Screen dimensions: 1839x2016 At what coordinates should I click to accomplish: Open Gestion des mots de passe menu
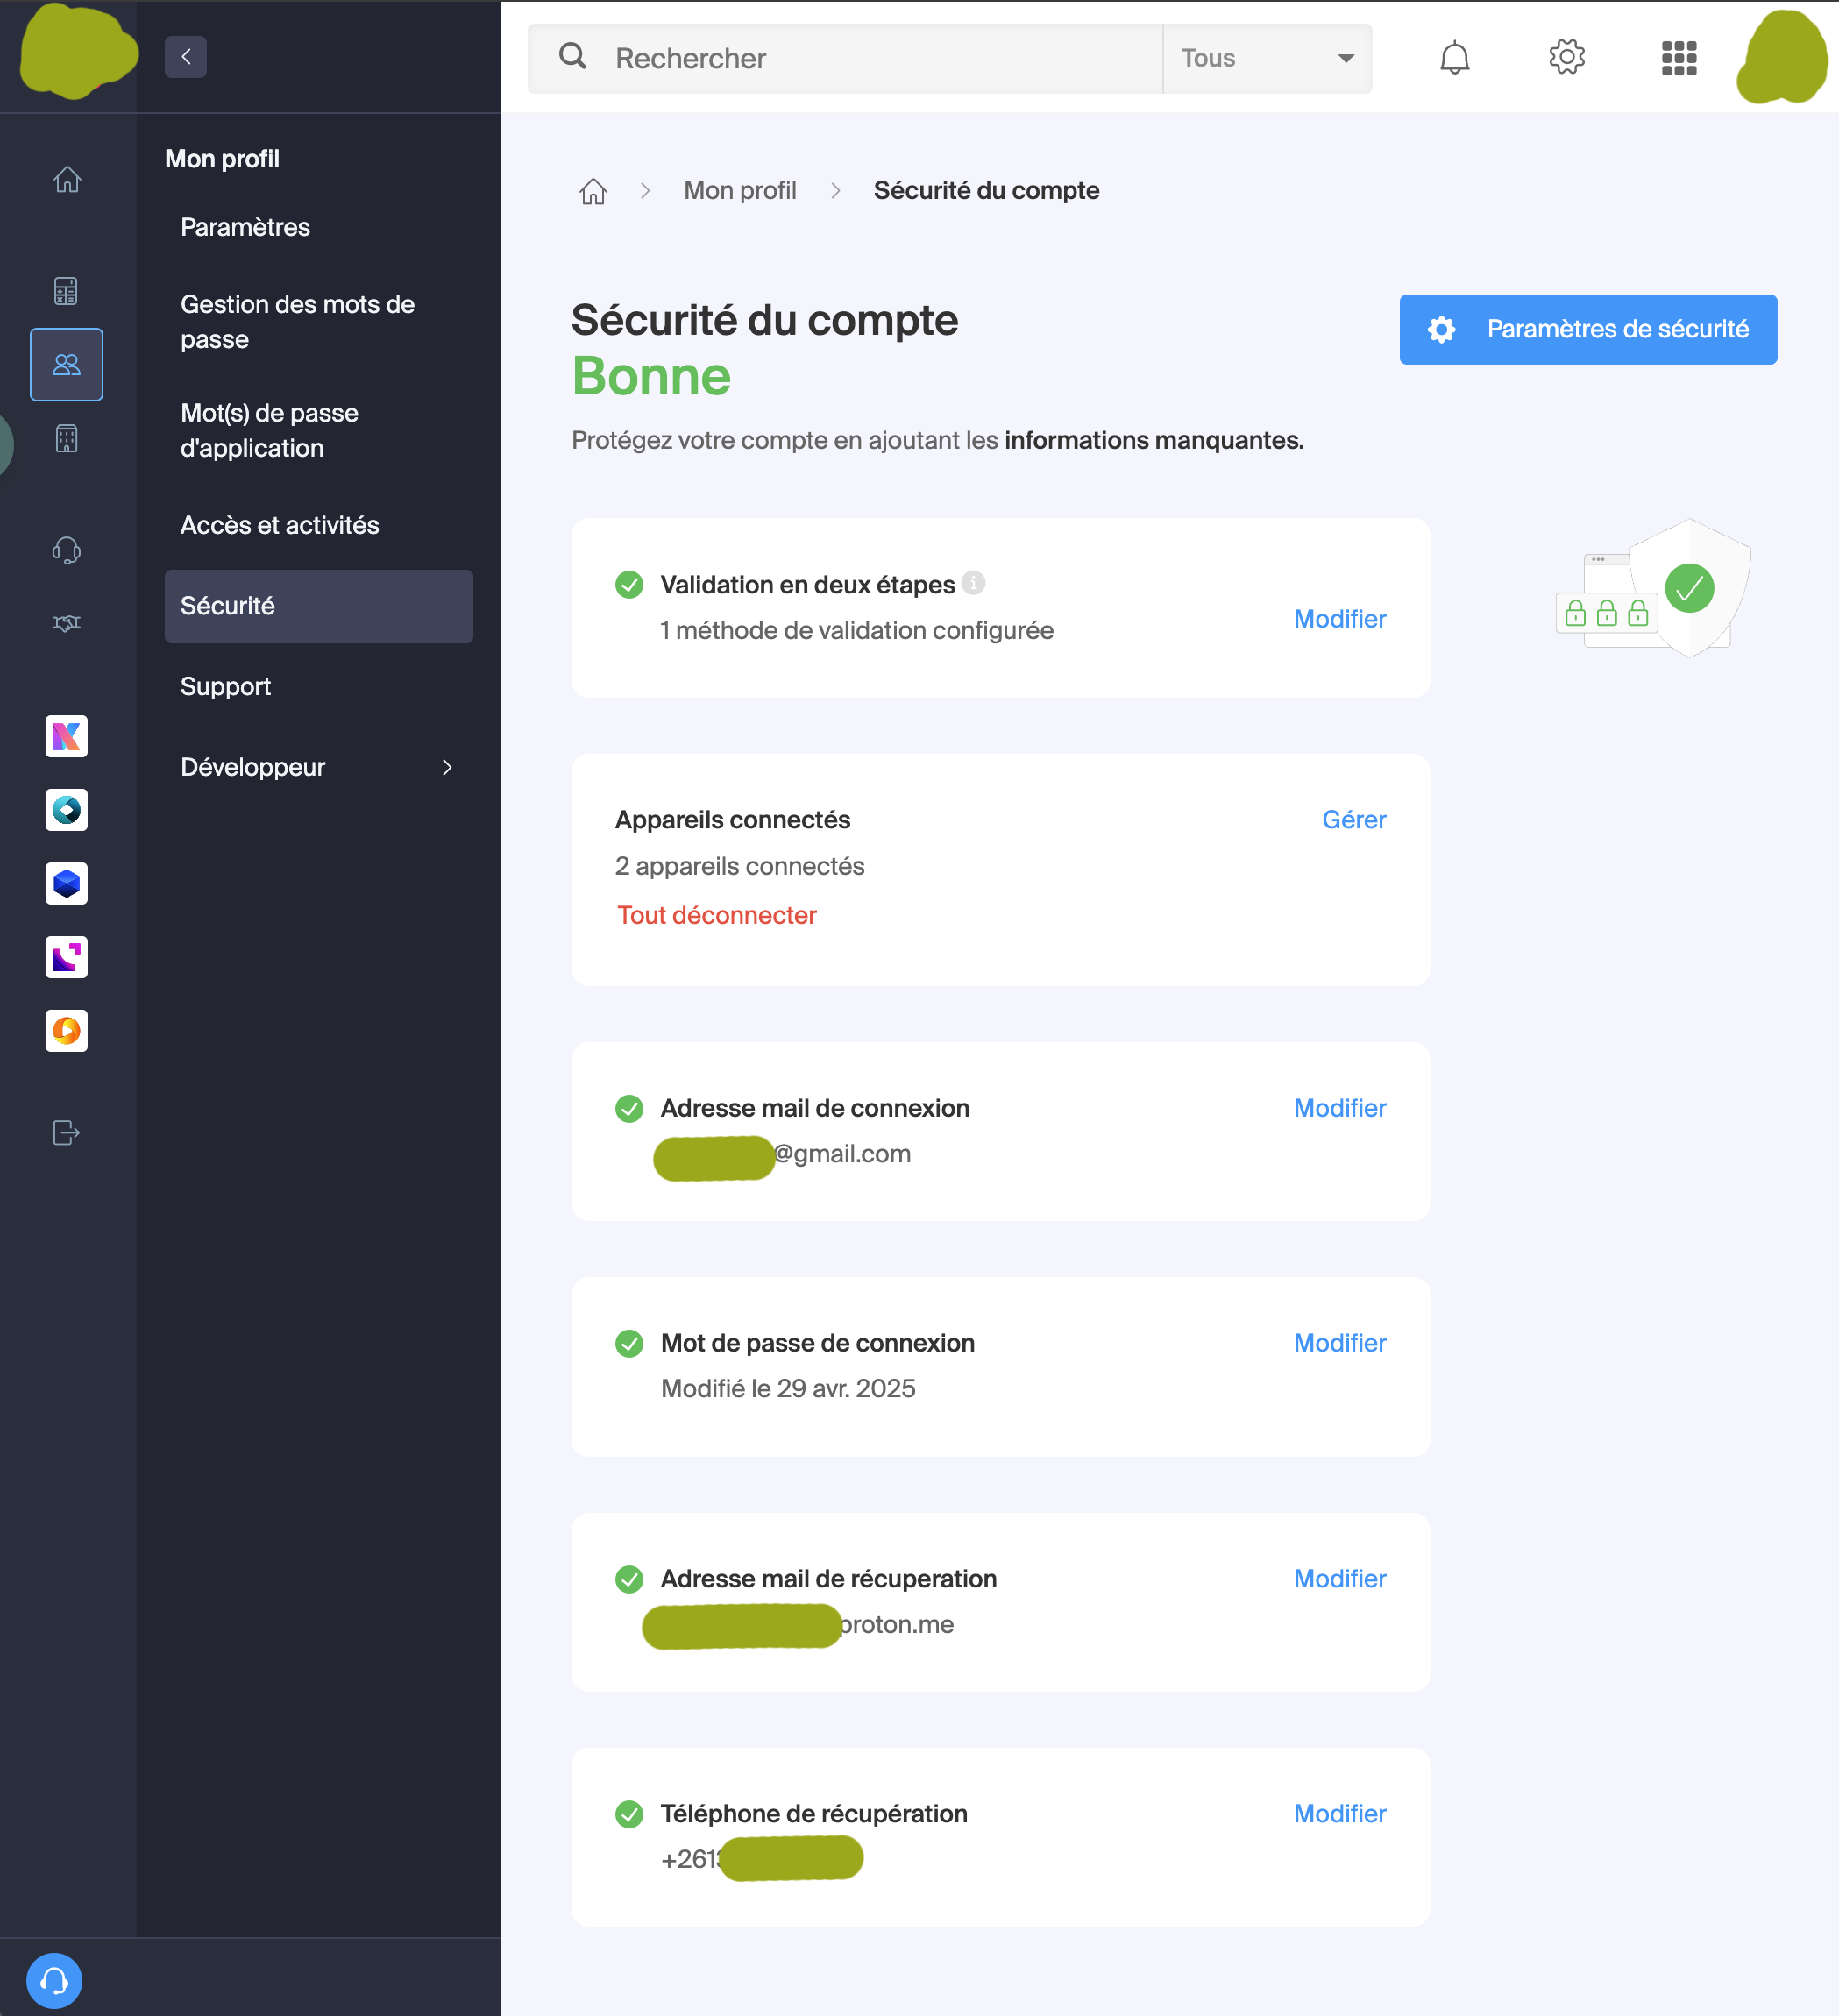click(x=298, y=321)
